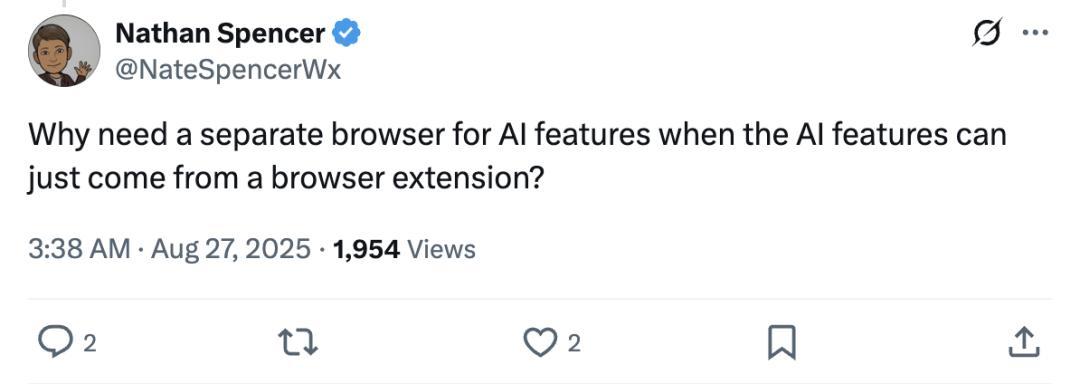The height and width of the screenshot is (384, 1080).
Task: Click the Views label
Action: 442,249
